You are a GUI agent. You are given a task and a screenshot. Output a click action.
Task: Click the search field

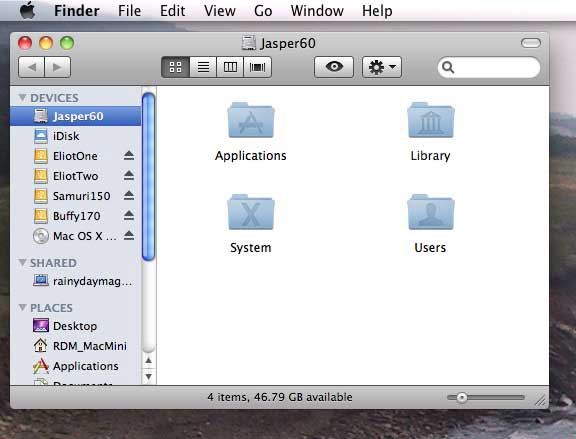click(x=489, y=67)
